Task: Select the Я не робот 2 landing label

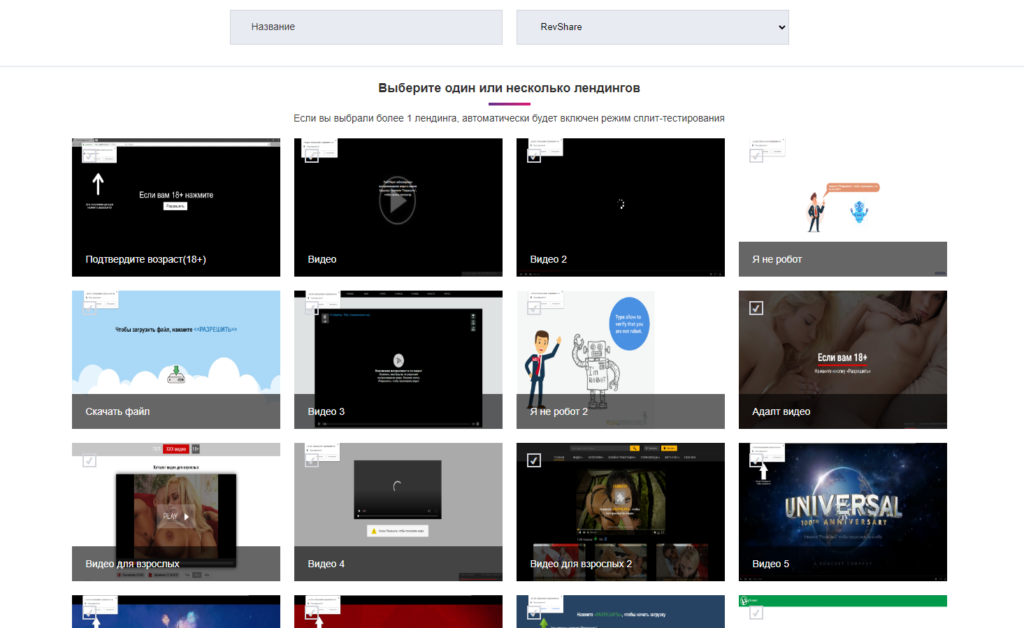Action: pyautogui.click(x=559, y=411)
